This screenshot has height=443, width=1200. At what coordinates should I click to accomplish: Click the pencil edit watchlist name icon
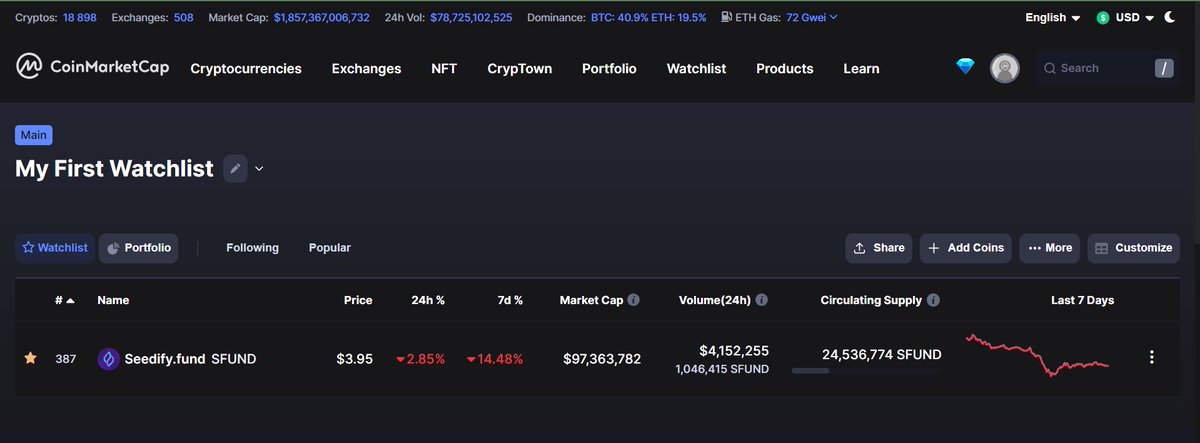[235, 169]
